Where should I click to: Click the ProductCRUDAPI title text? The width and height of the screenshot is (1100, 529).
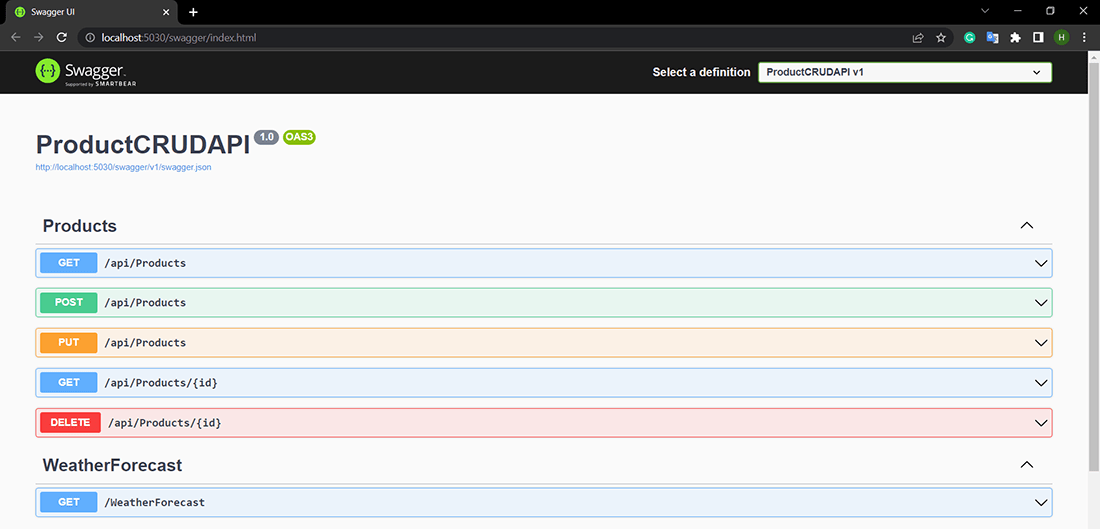[143, 145]
